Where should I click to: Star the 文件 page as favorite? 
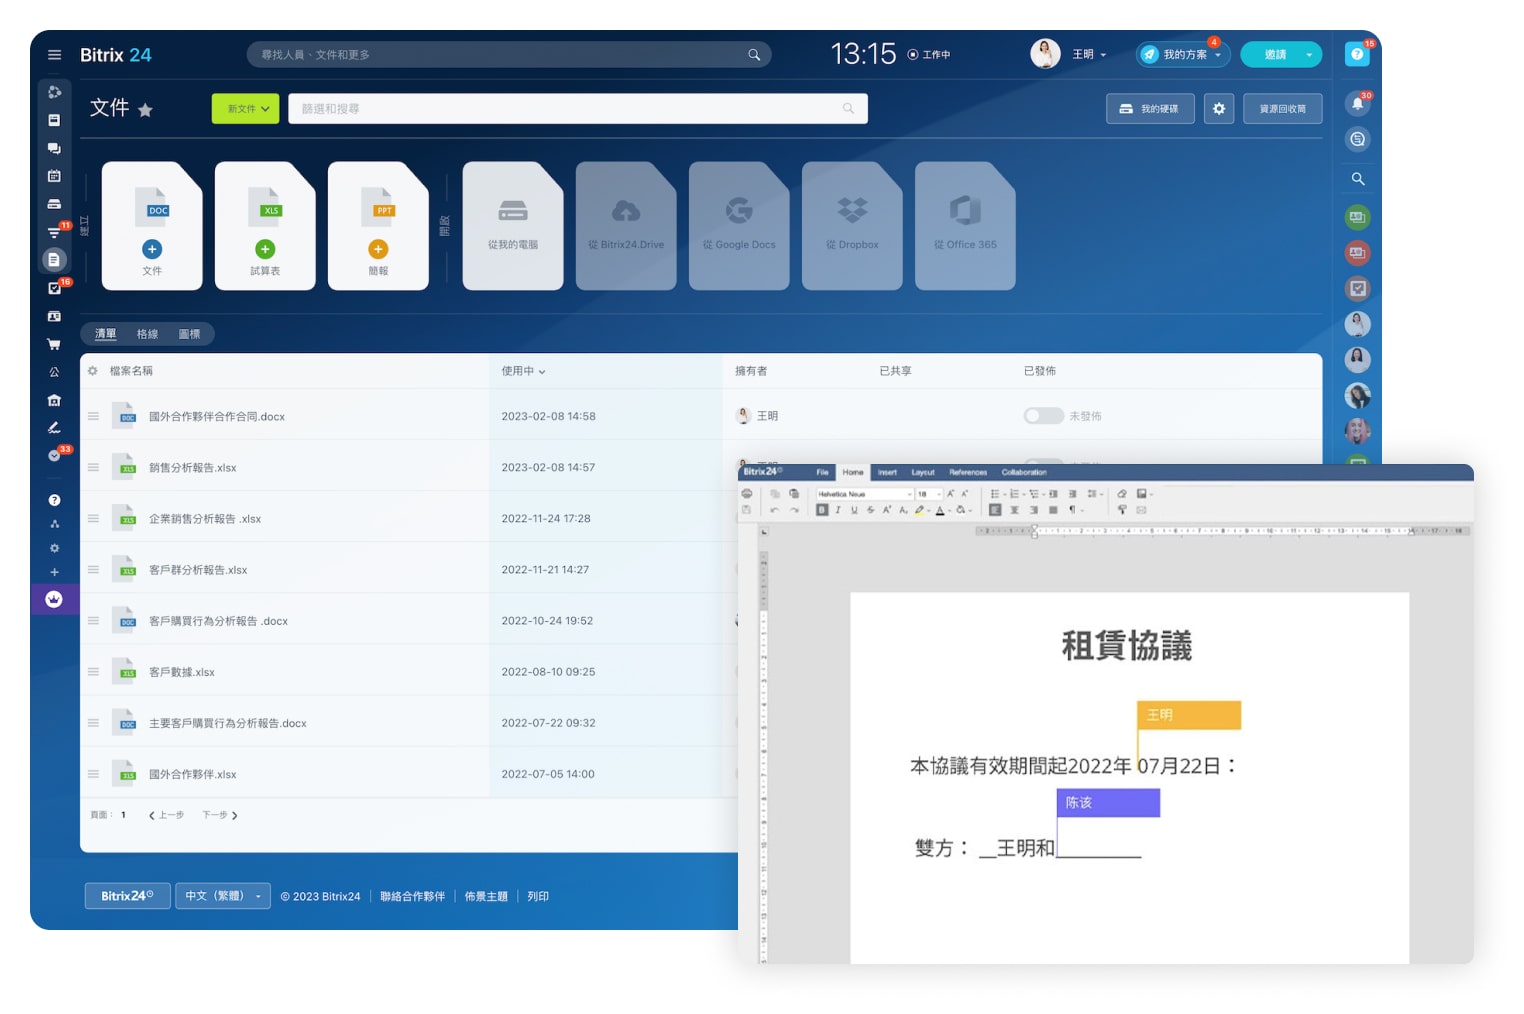(x=145, y=110)
